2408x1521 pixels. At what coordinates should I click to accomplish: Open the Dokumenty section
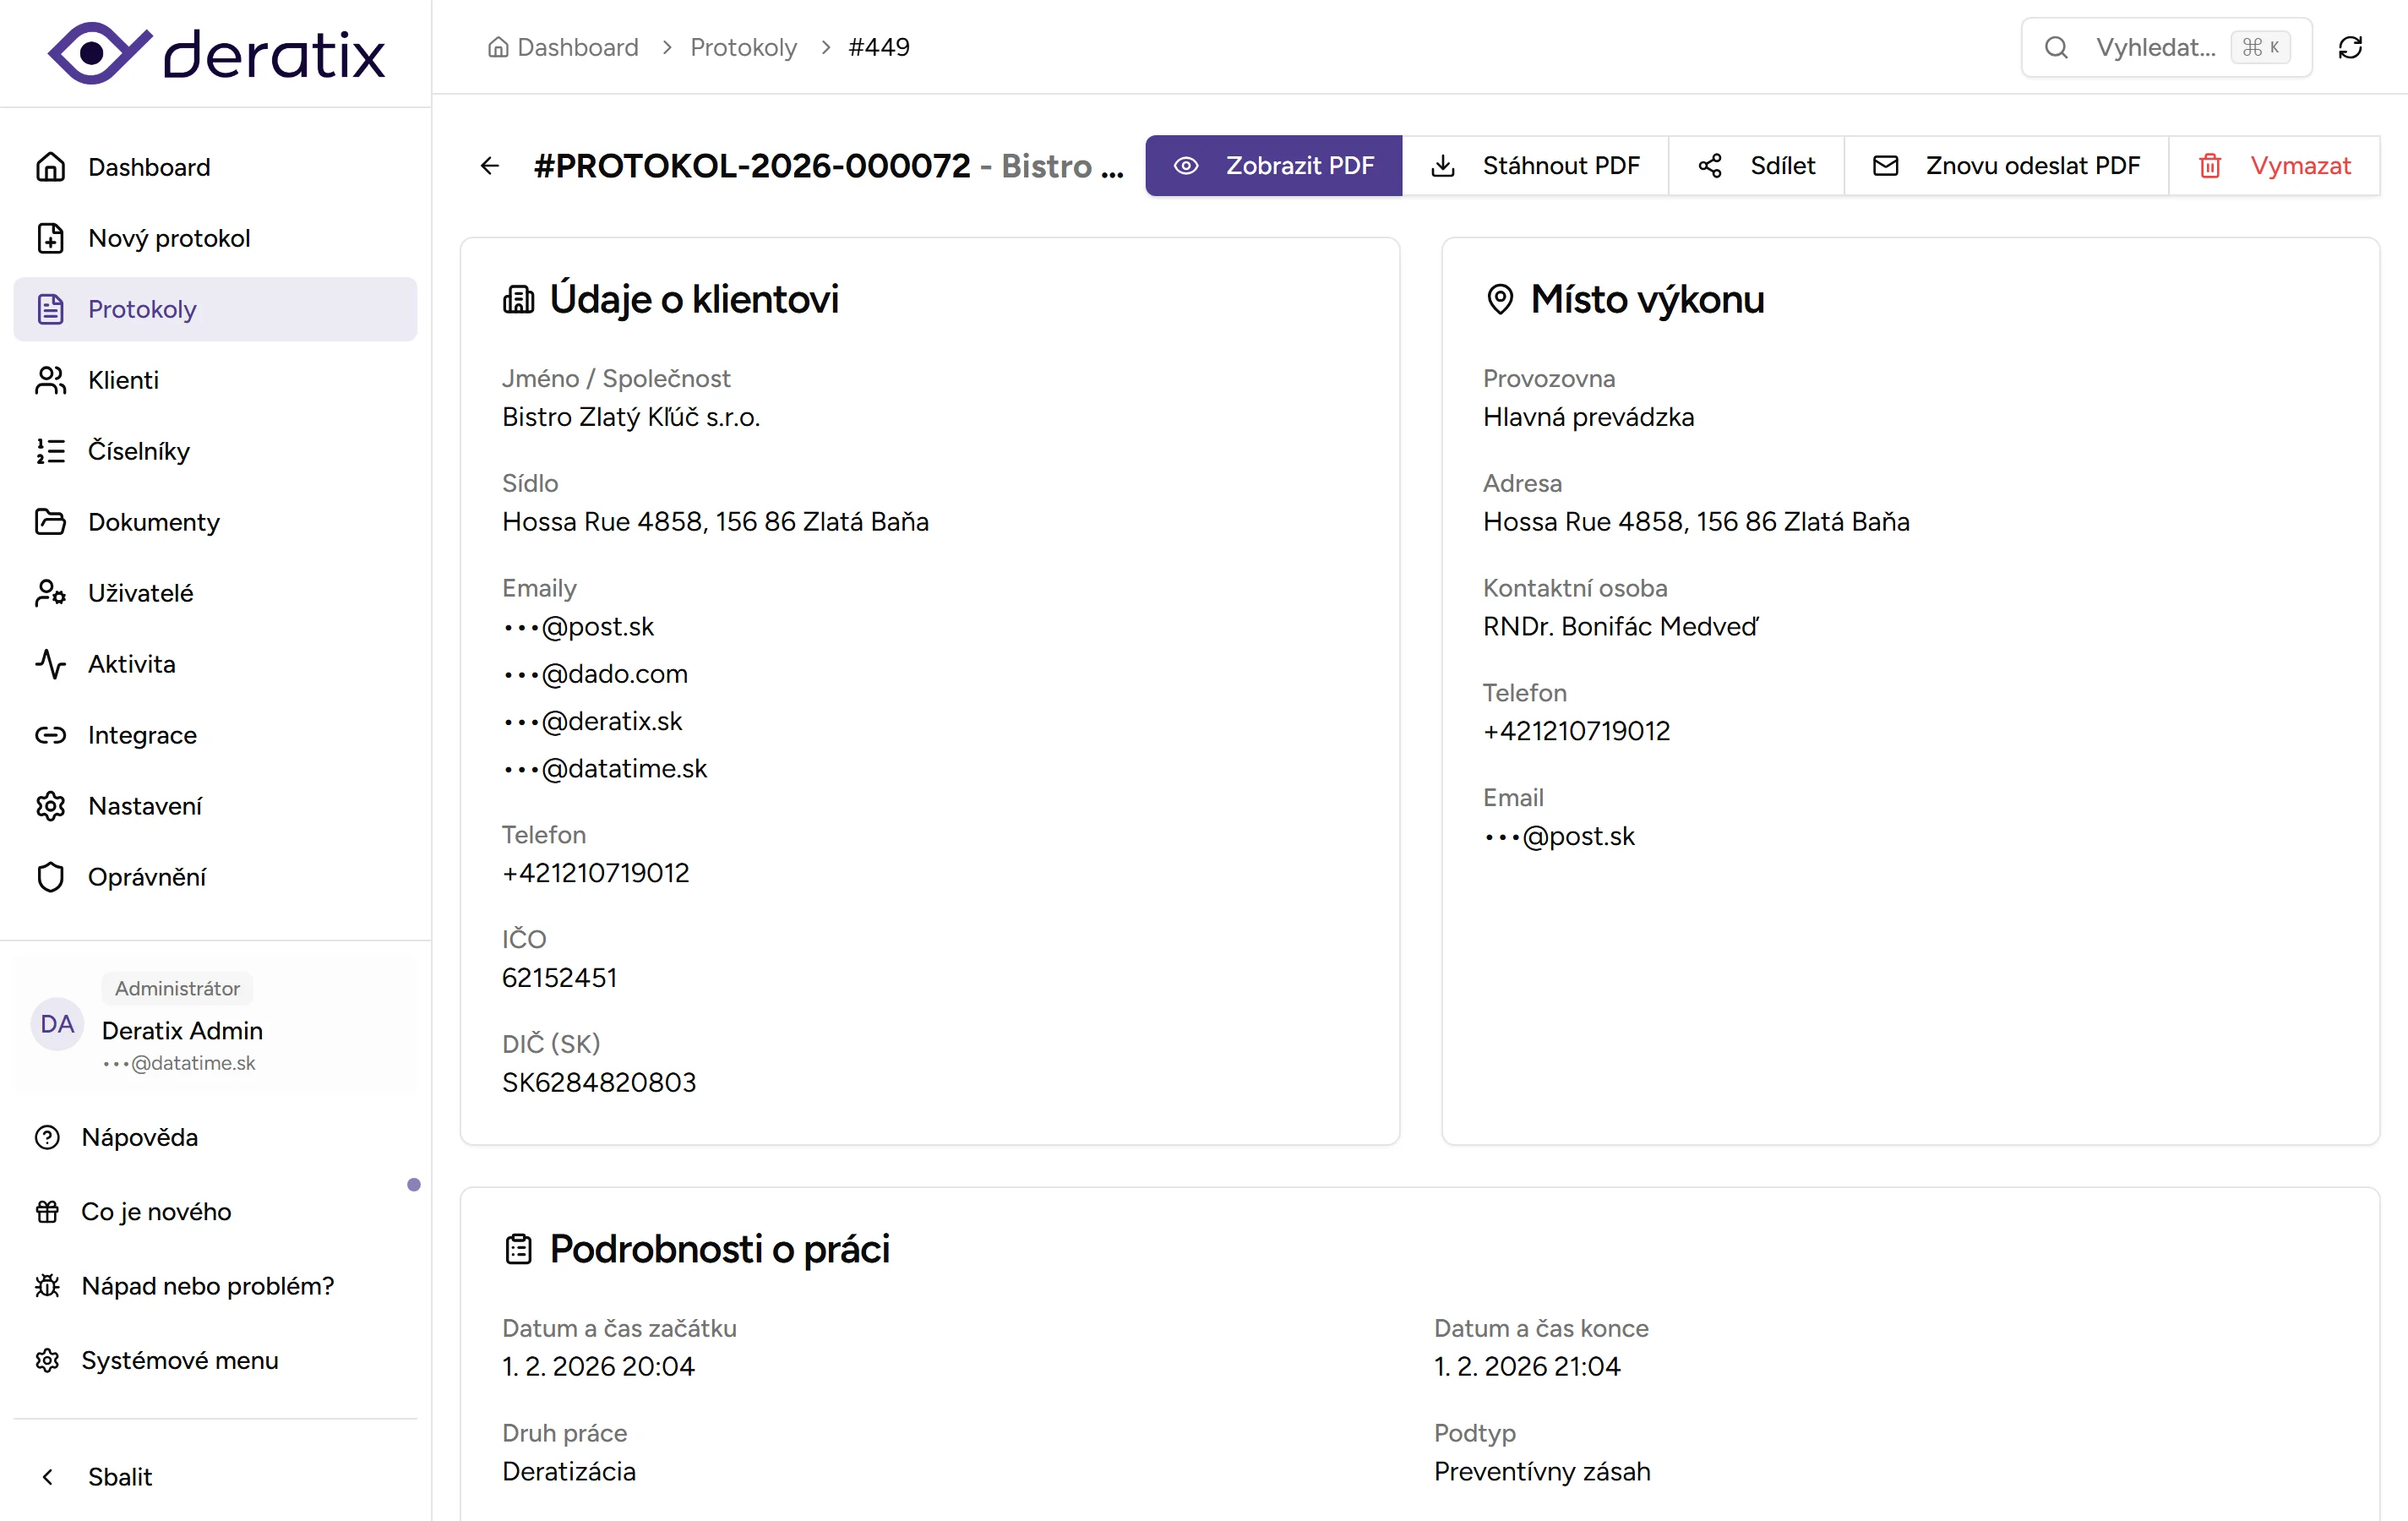[154, 521]
